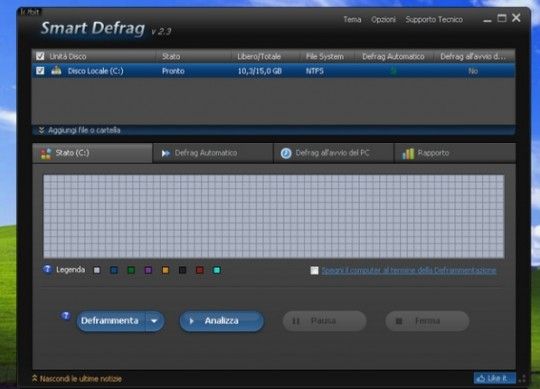
Task: Click the Pronto status cell
Action: (173, 71)
